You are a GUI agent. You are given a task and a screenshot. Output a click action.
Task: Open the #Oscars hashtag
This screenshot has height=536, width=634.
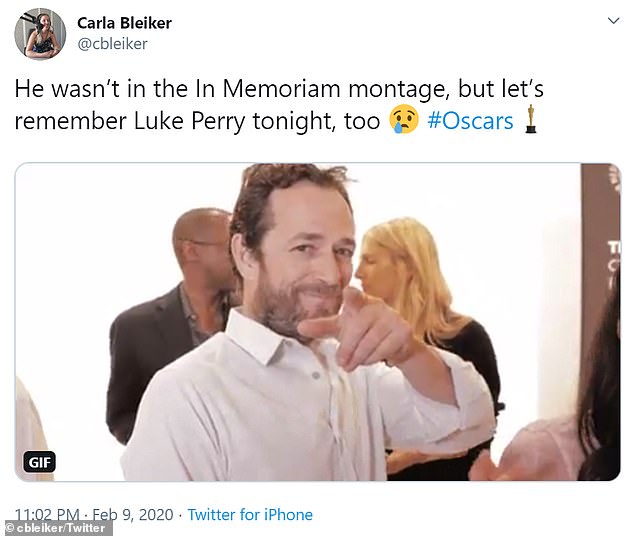point(470,121)
